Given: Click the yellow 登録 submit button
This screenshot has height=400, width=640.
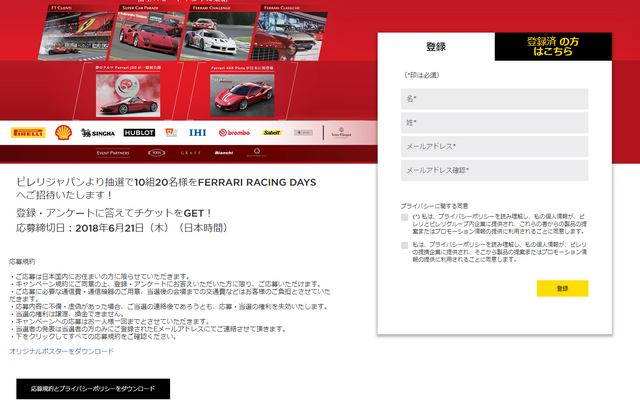Looking at the screenshot, I should [x=562, y=288].
